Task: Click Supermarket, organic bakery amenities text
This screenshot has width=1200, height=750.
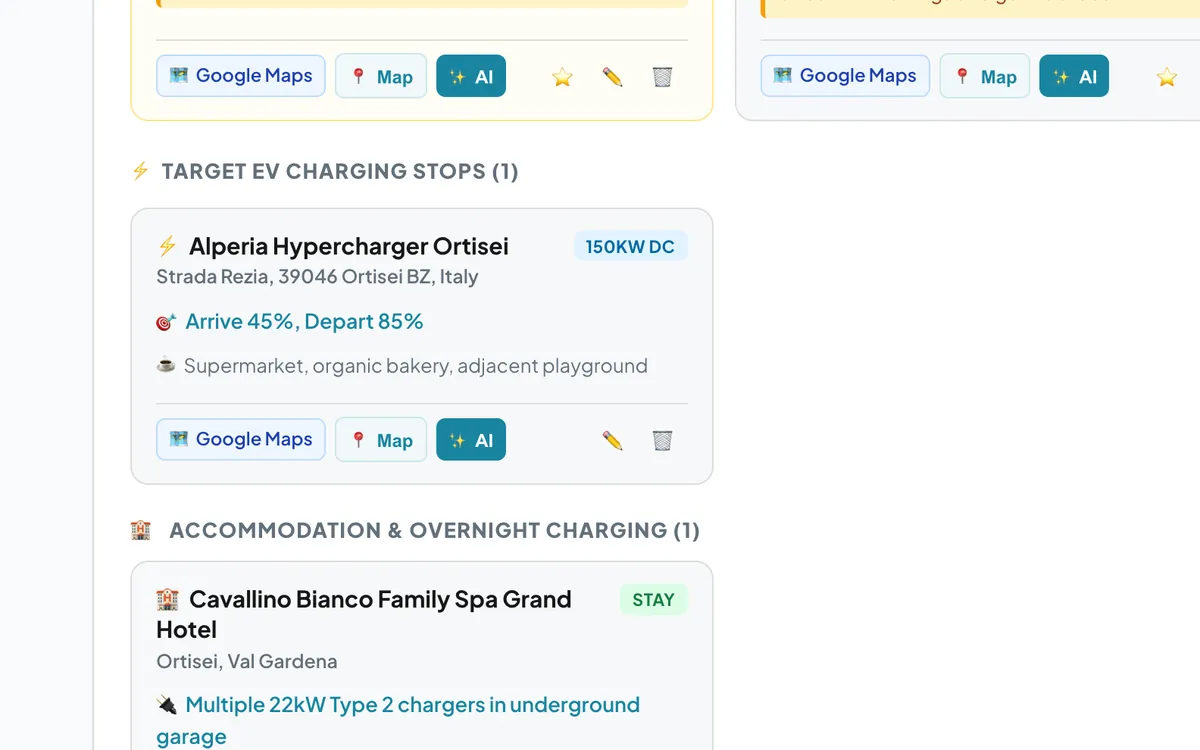Action: pyautogui.click(x=416, y=366)
